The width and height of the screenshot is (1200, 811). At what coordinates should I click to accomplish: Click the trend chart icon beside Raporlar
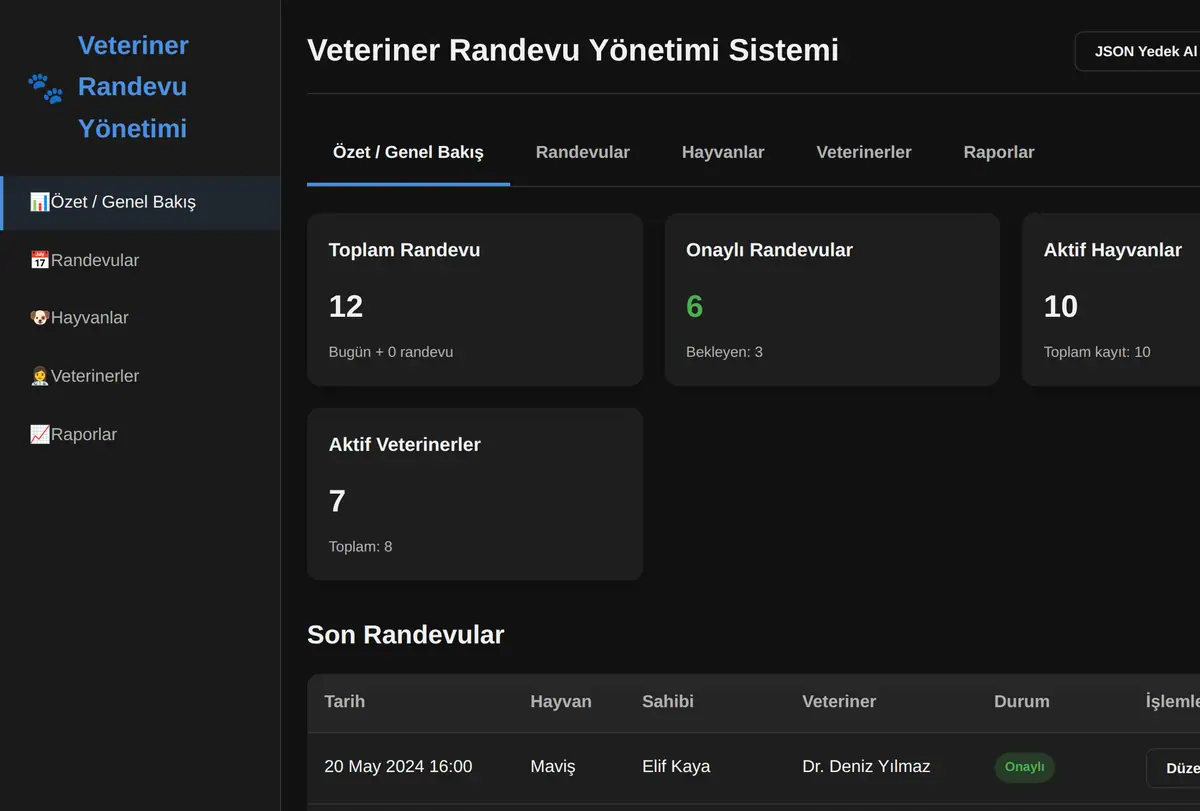pyautogui.click(x=40, y=434)
